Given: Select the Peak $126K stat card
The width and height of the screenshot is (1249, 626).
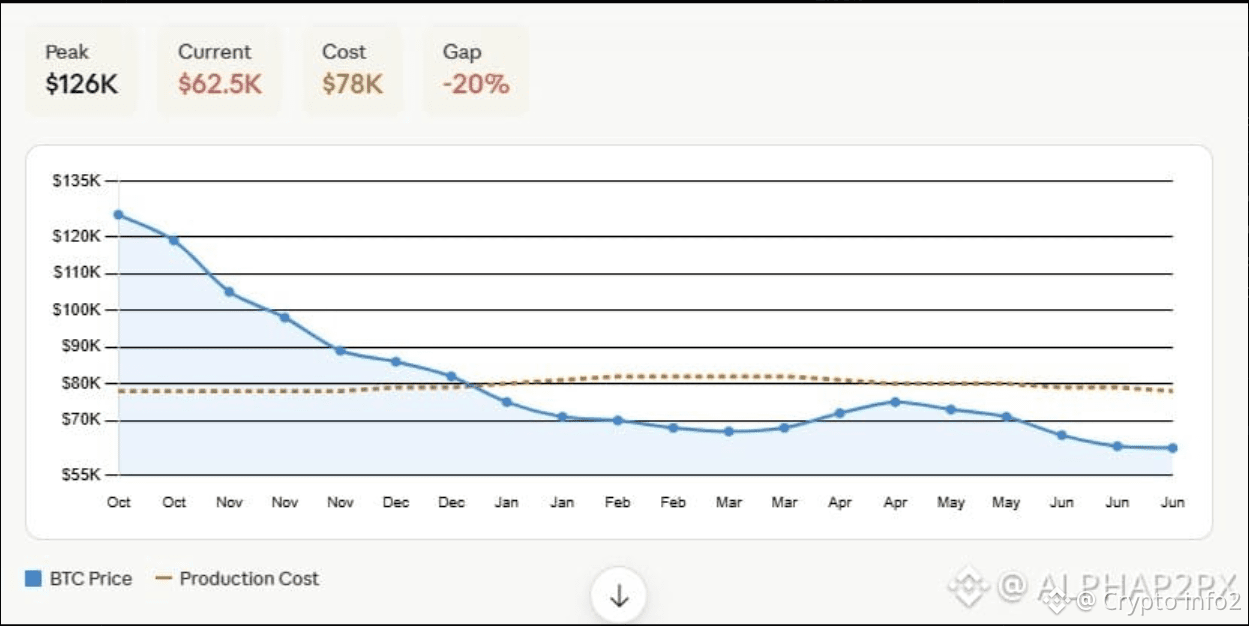Looking at the screenshot, I should [82, 70].
